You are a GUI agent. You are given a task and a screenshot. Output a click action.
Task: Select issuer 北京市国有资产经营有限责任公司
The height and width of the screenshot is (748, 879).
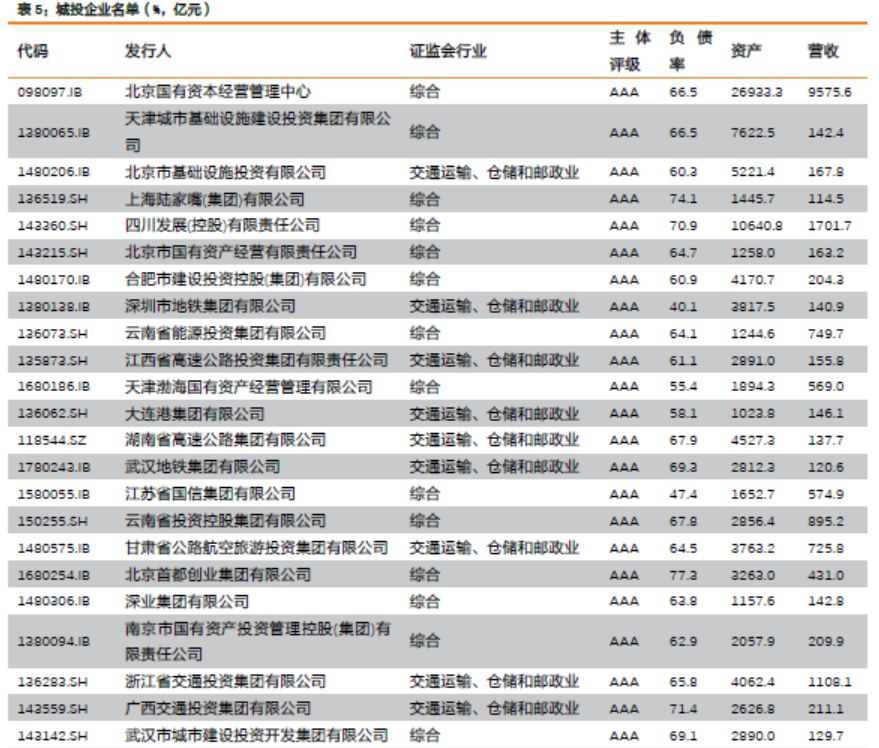(x=240, y=252)
